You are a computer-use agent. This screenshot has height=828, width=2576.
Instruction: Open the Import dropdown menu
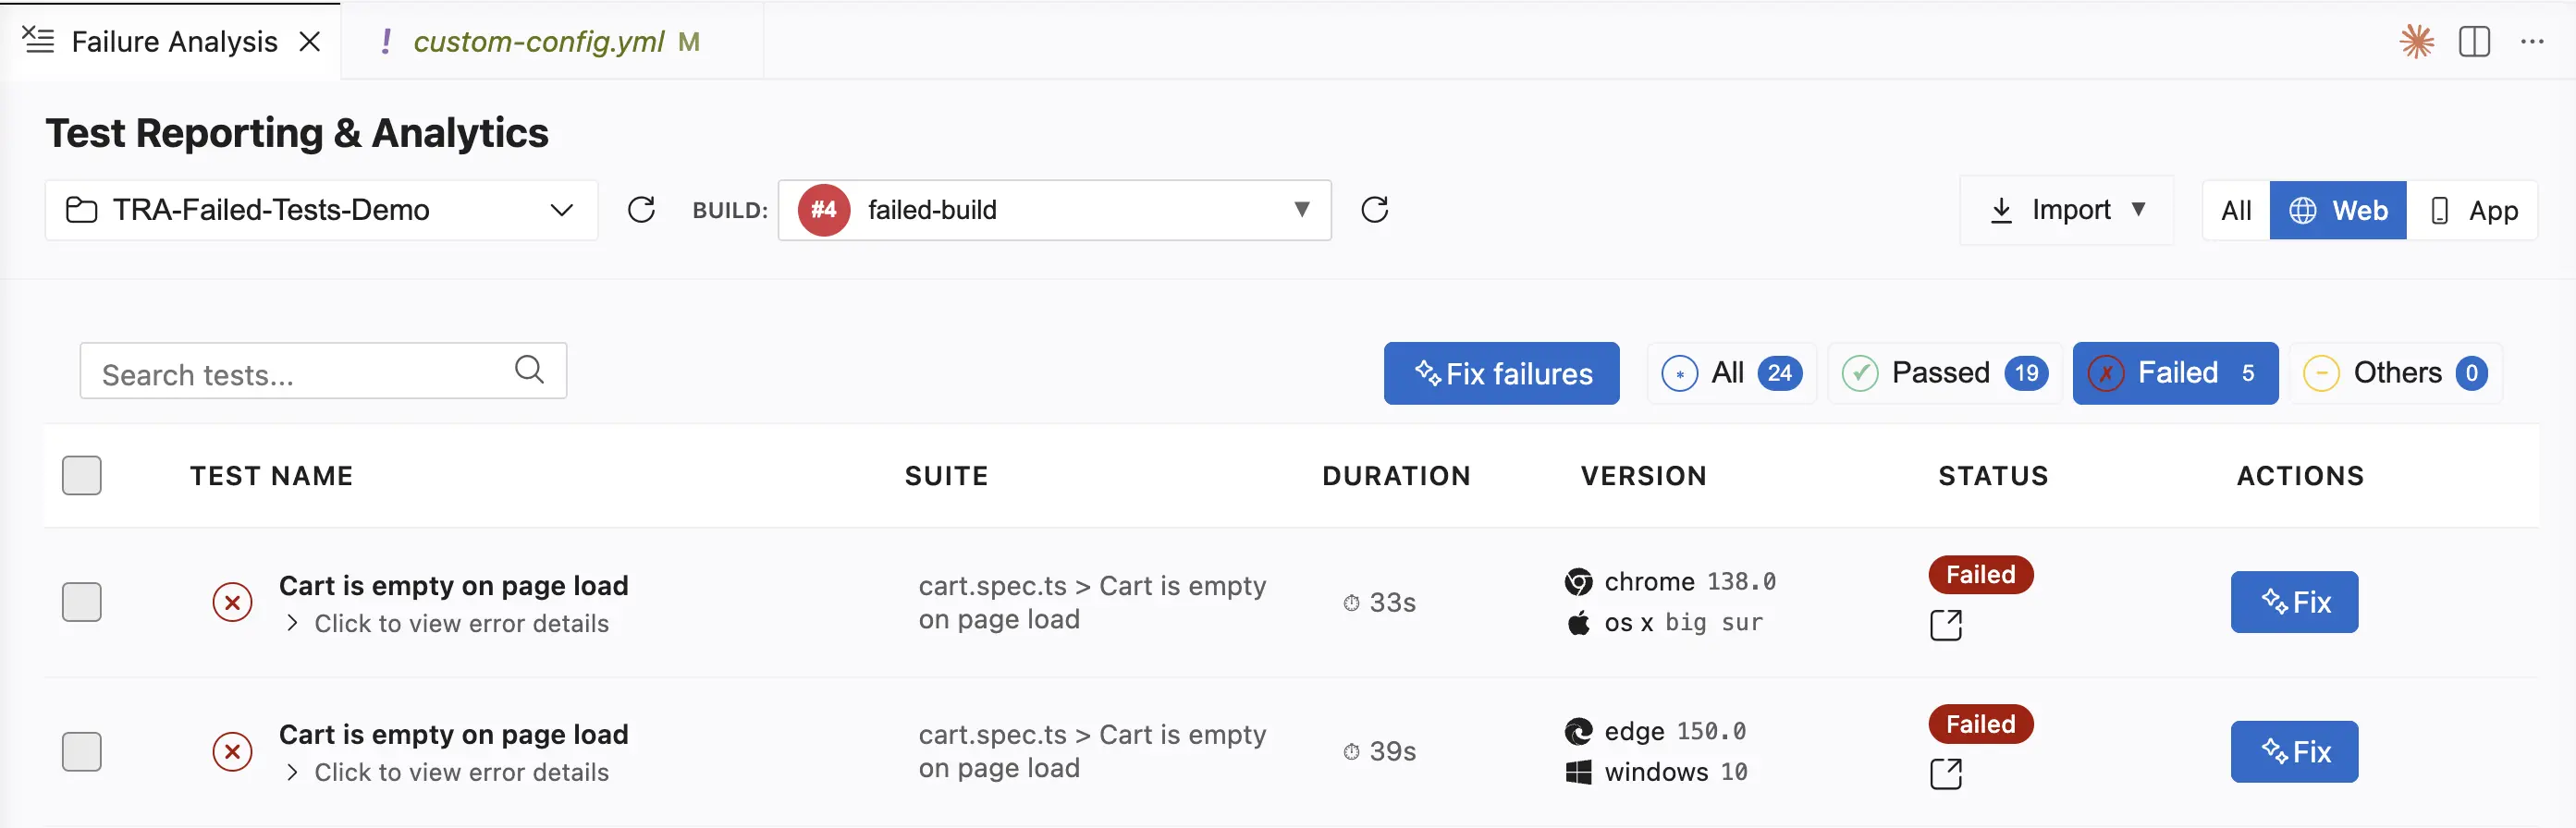tap(2067, 210)
